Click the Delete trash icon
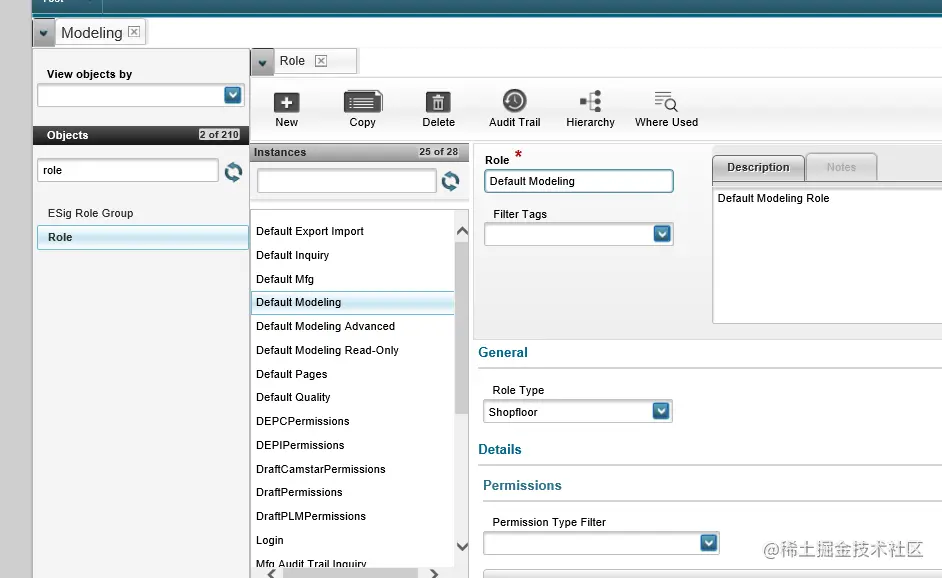This screenshot has height=578, width=942. point(438,102)
